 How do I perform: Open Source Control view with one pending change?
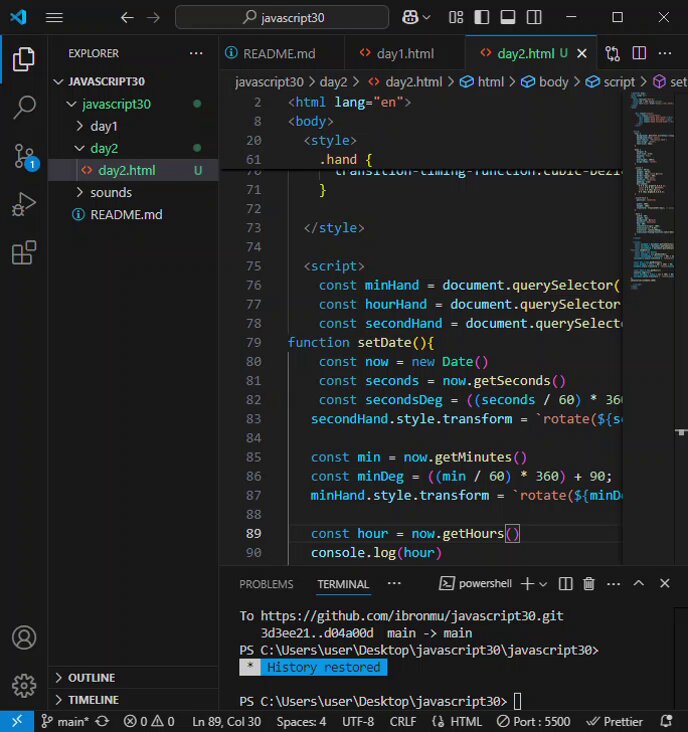click(x=24, y=156)
